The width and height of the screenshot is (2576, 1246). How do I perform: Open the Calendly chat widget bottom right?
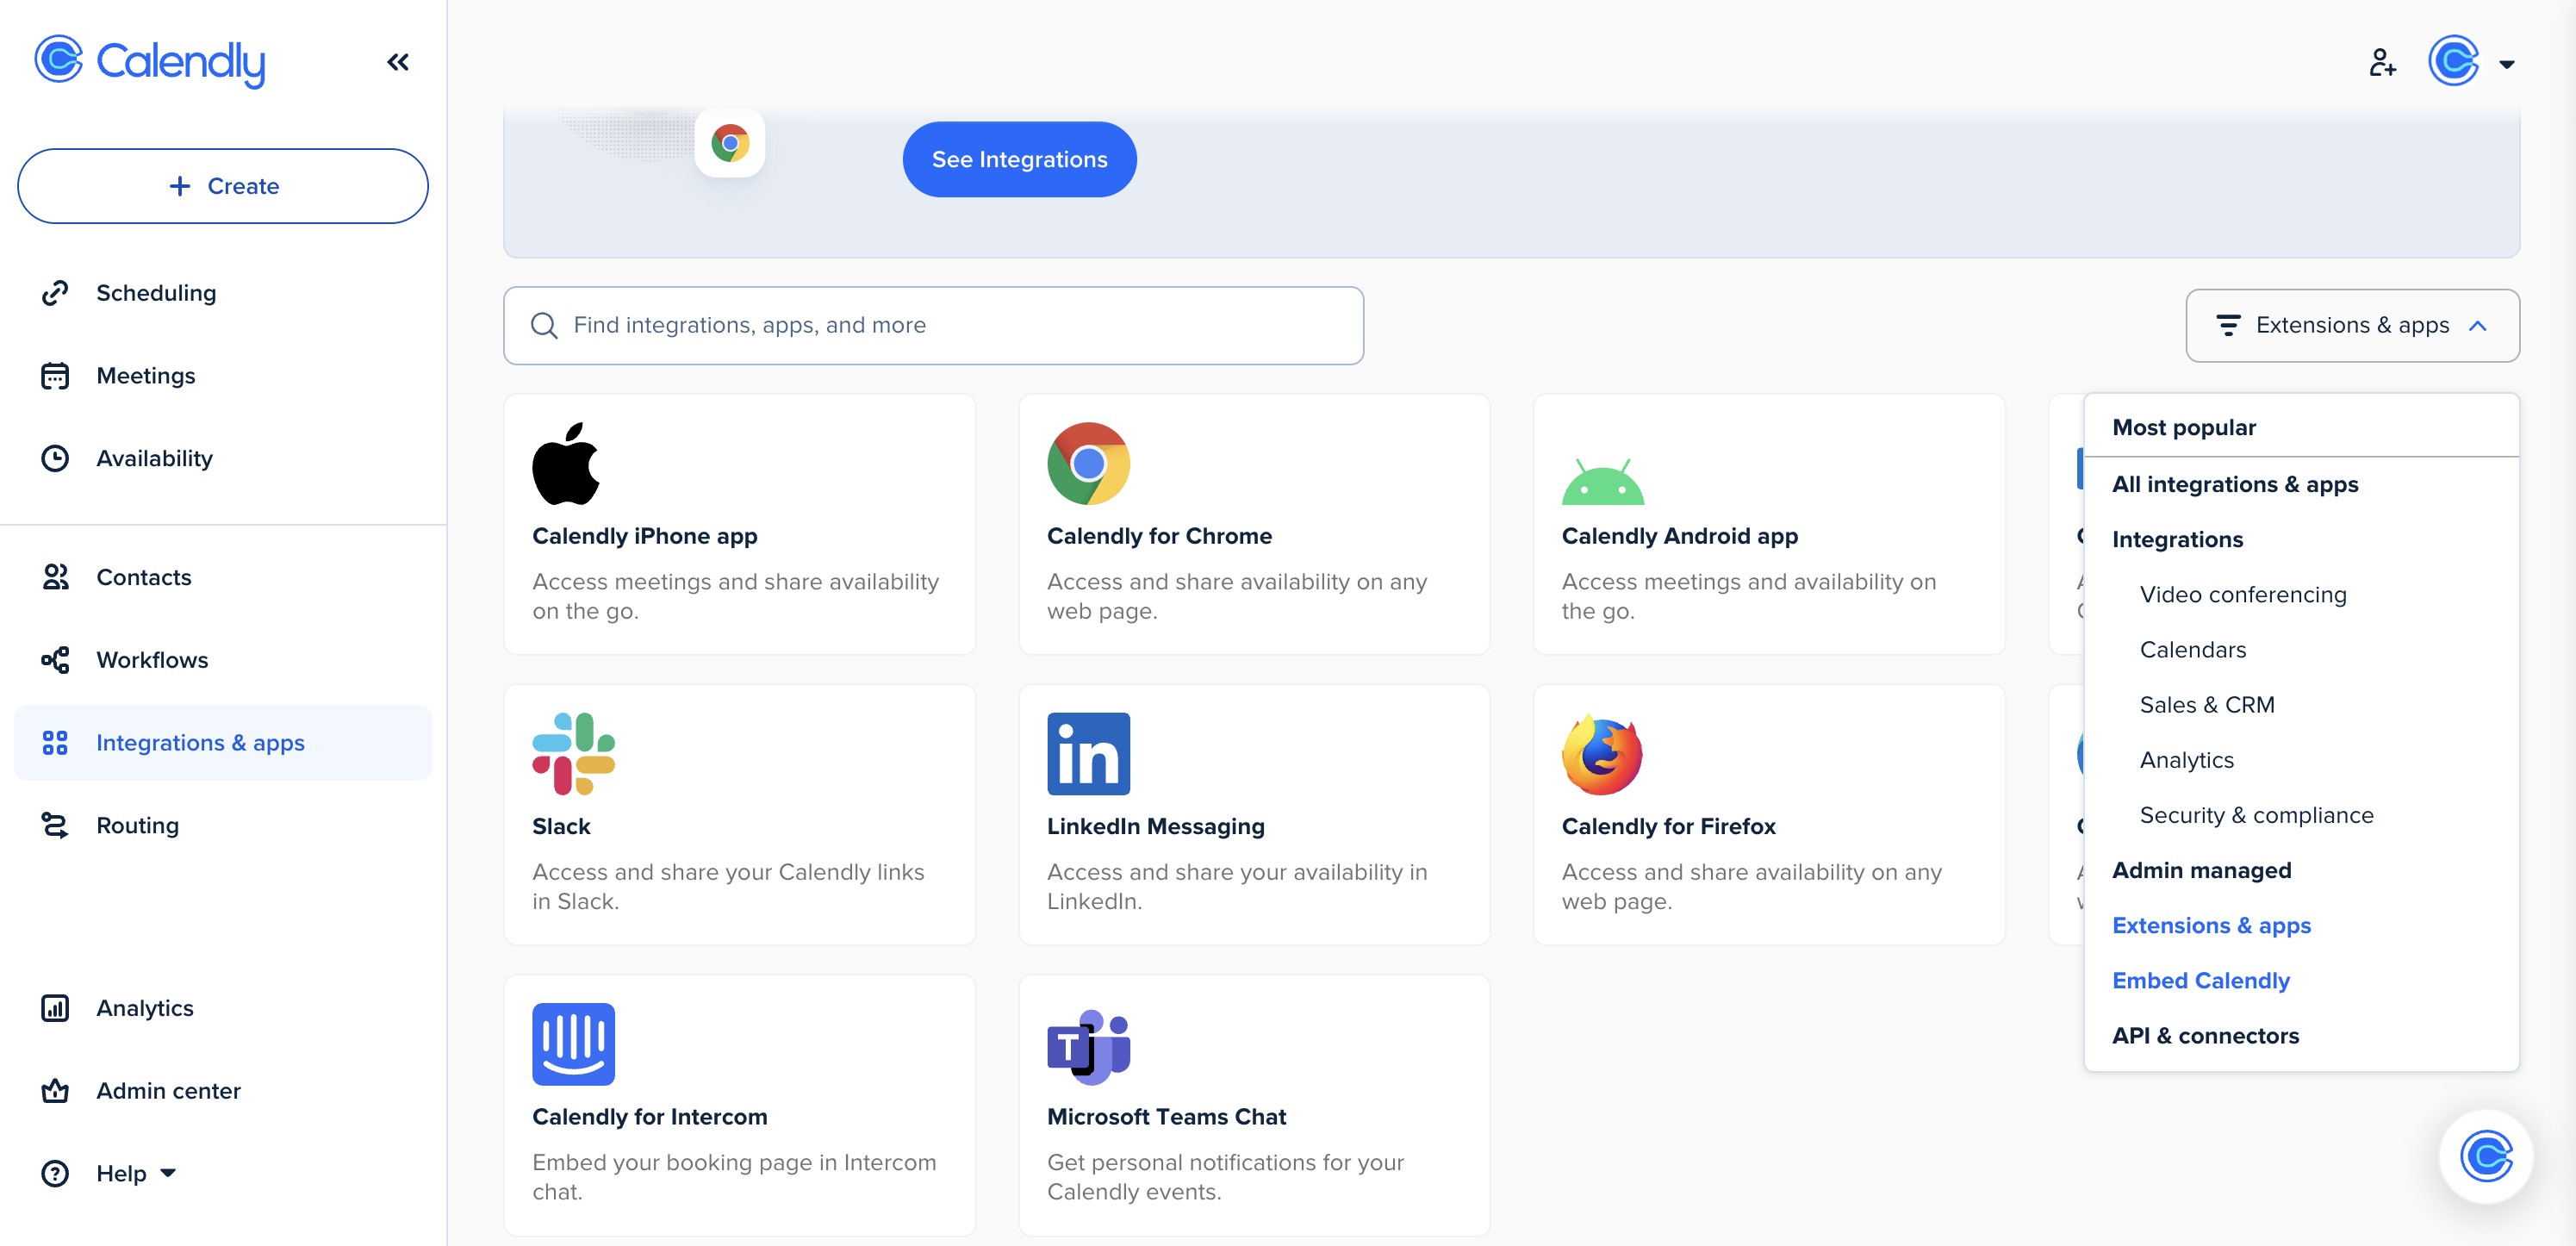pos(2487,1157)
